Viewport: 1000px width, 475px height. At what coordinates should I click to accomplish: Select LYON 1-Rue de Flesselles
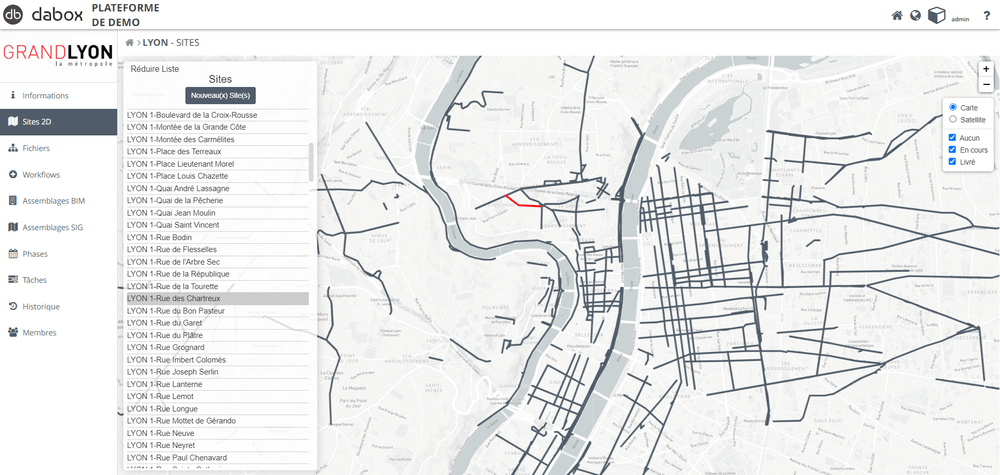217,249
